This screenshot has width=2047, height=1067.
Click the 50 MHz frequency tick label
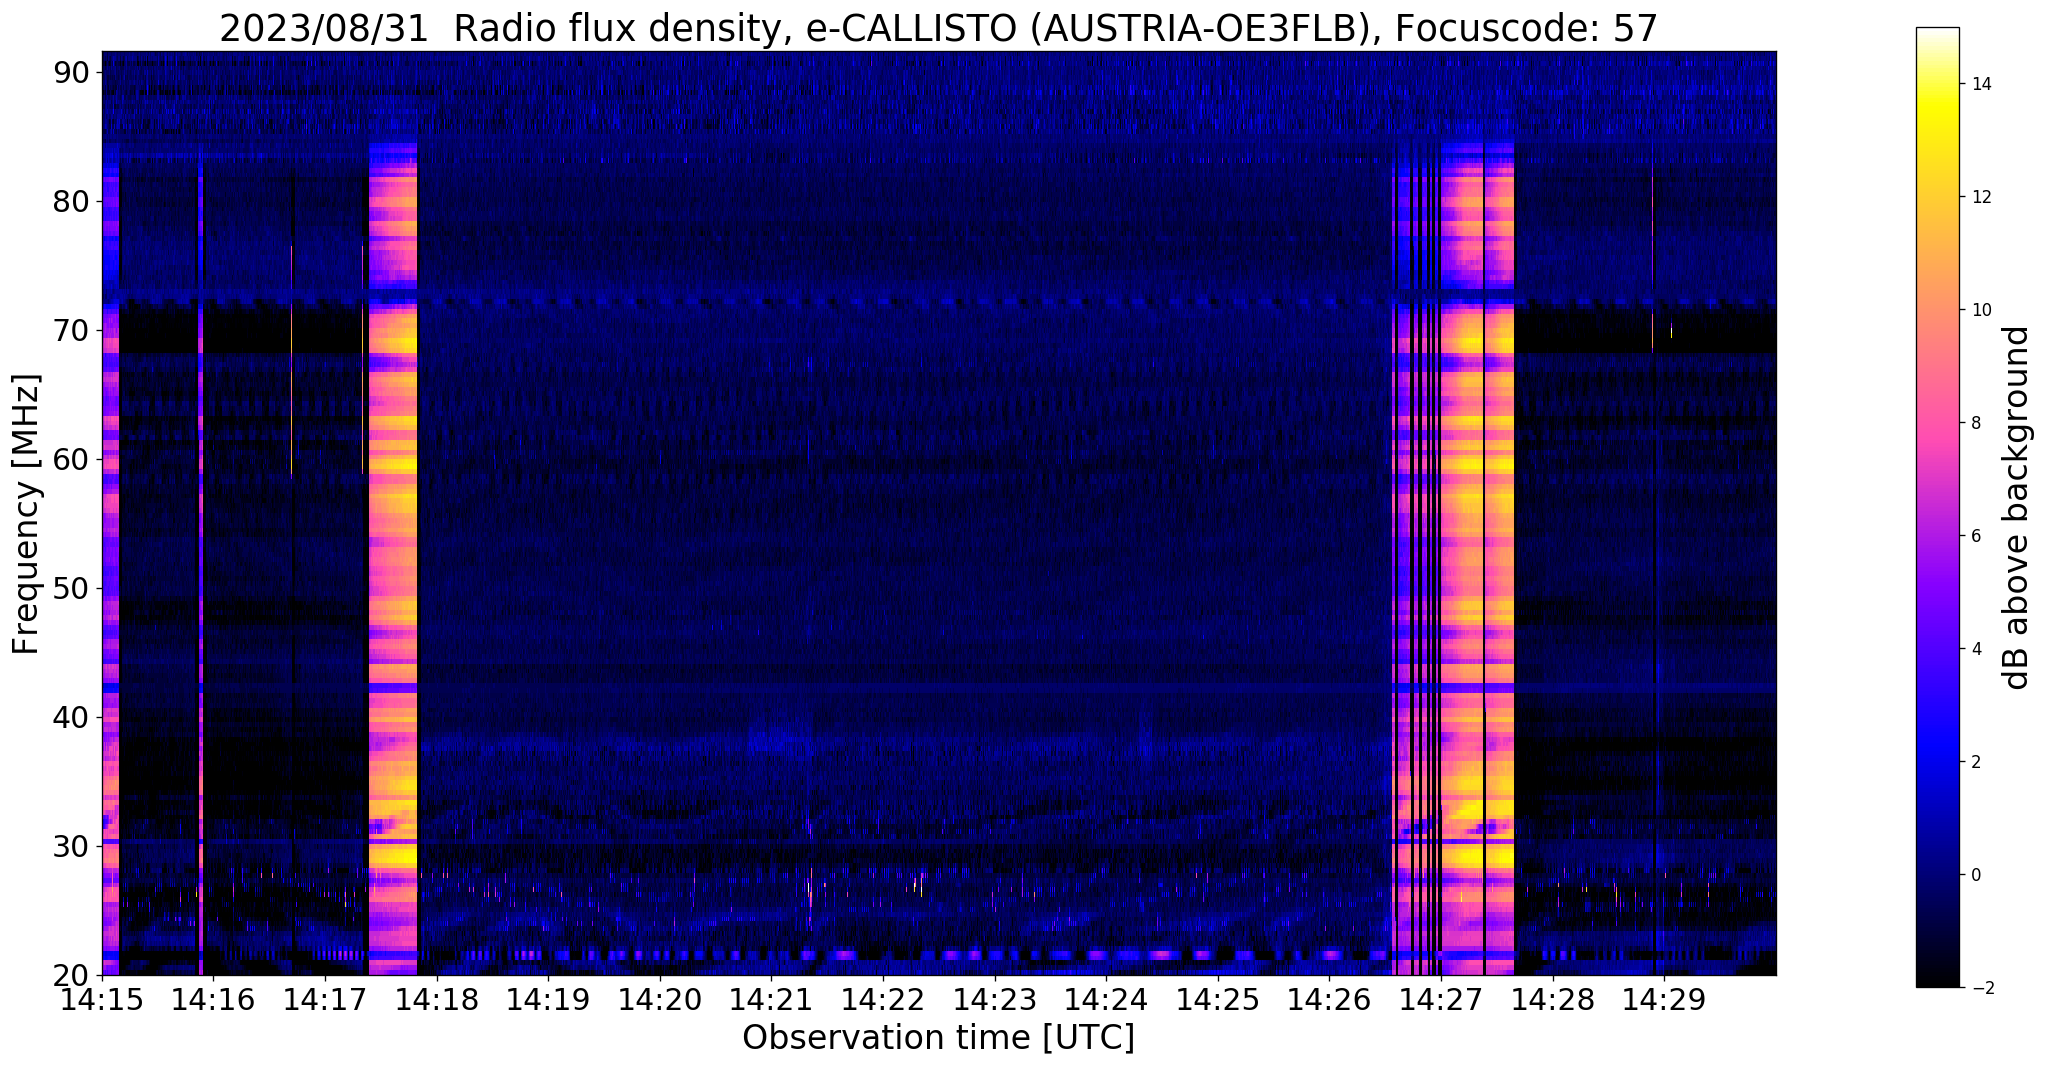pos(71,588)
